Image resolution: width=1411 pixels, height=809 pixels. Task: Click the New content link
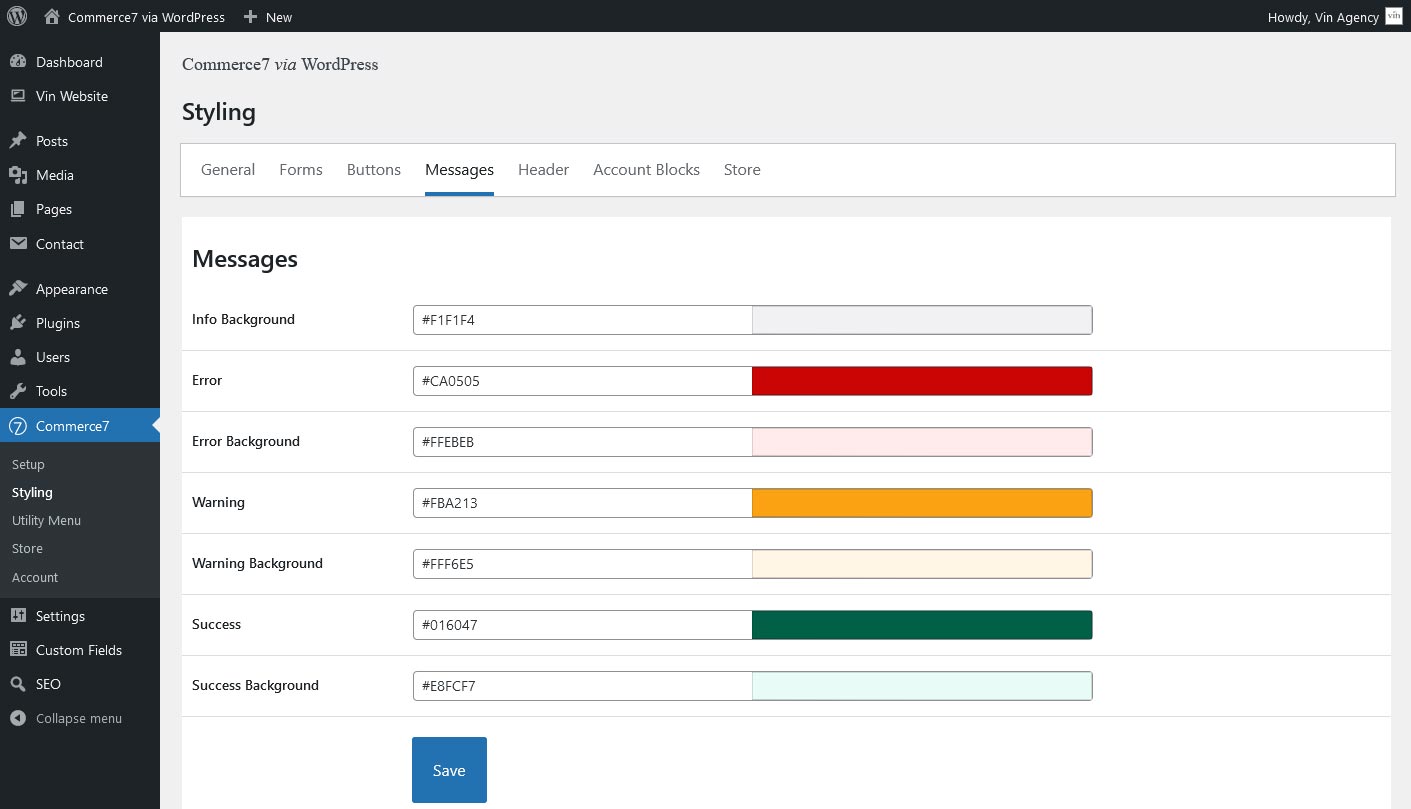(268, 17)
